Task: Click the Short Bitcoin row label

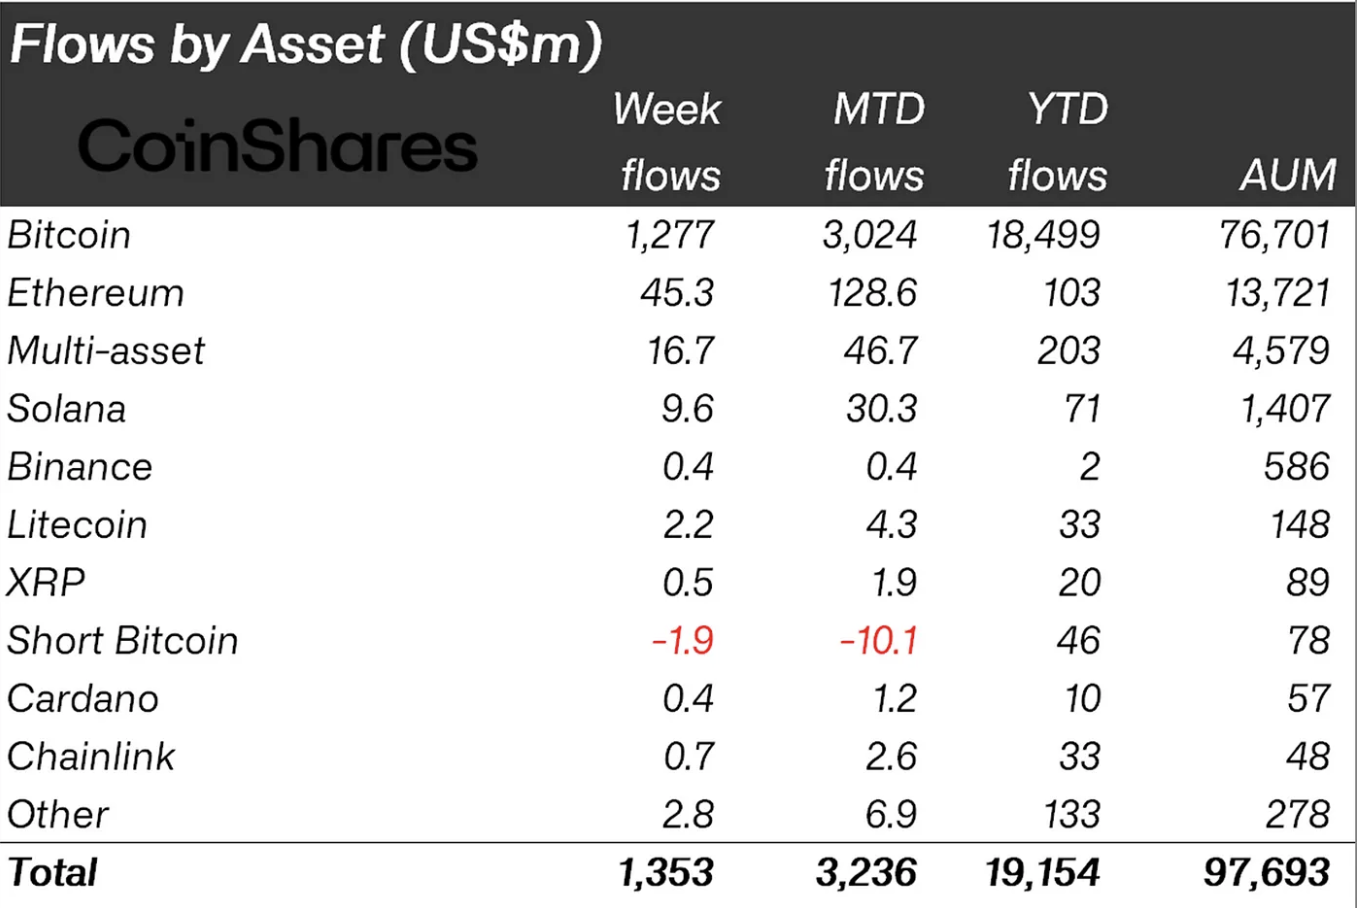Action: (123, 641)
